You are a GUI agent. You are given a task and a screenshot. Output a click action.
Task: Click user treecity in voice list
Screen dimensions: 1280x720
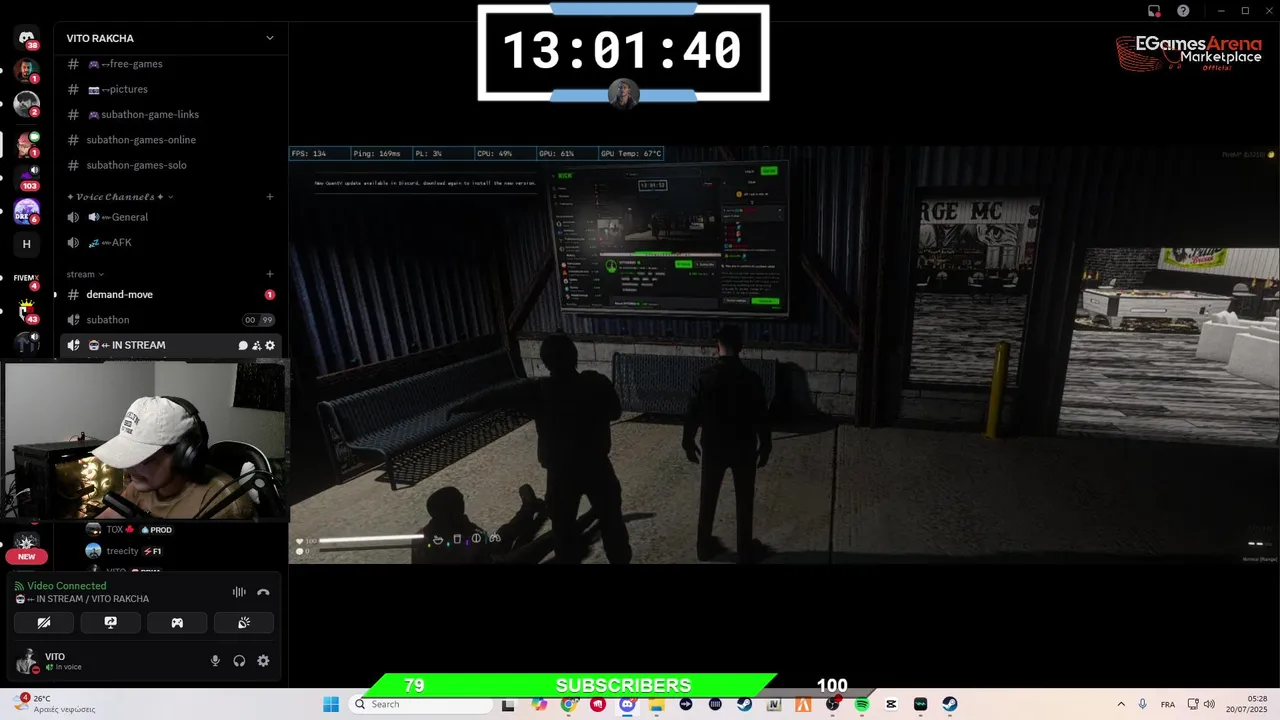pyautogui.click(x=124, y=551)
